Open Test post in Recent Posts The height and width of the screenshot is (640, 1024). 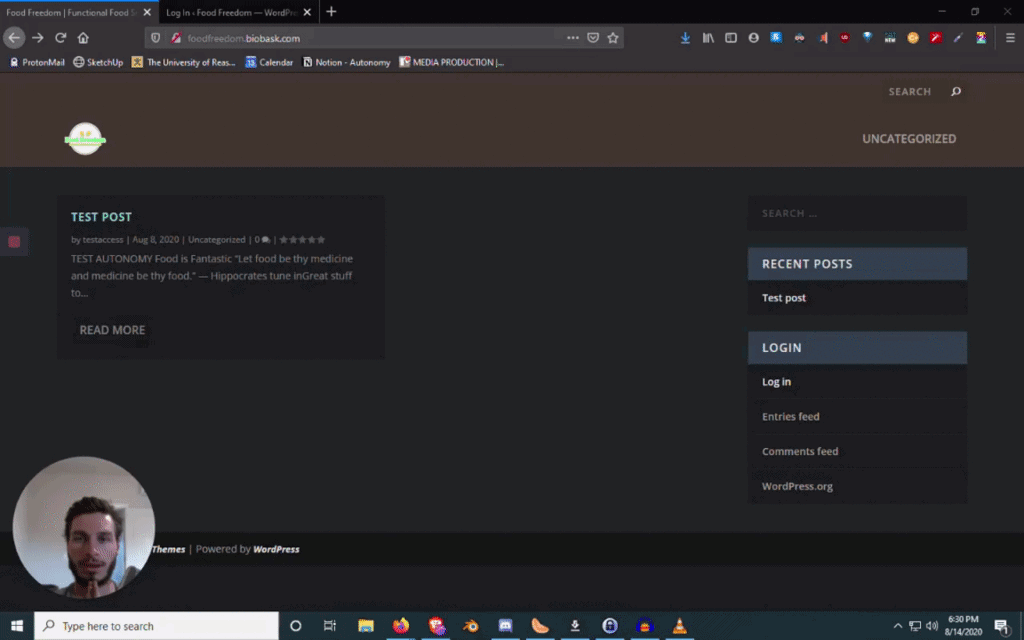[784, 298]
